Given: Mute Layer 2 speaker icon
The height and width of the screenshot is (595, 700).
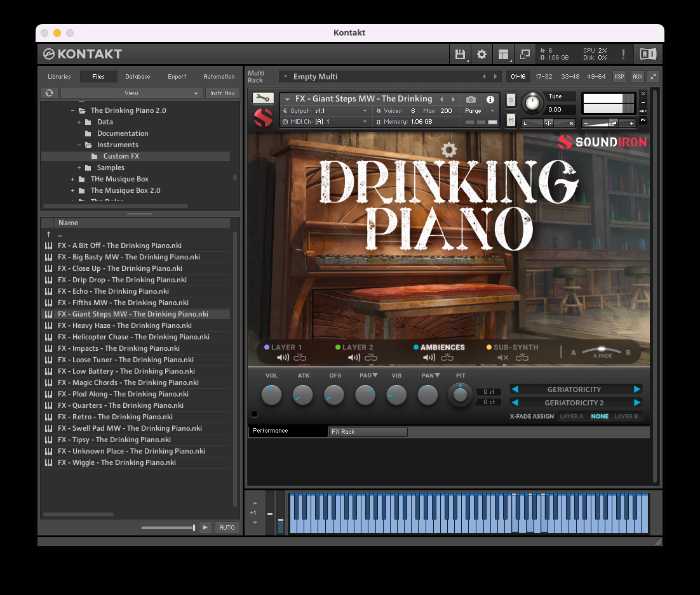Looking at the screenshot, I should pos(354,358).
